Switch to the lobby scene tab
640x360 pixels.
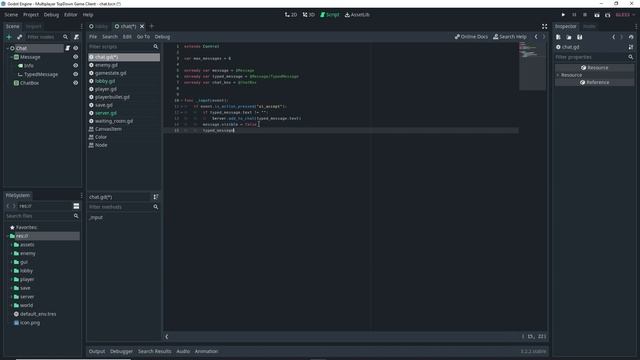pos(98,26)
